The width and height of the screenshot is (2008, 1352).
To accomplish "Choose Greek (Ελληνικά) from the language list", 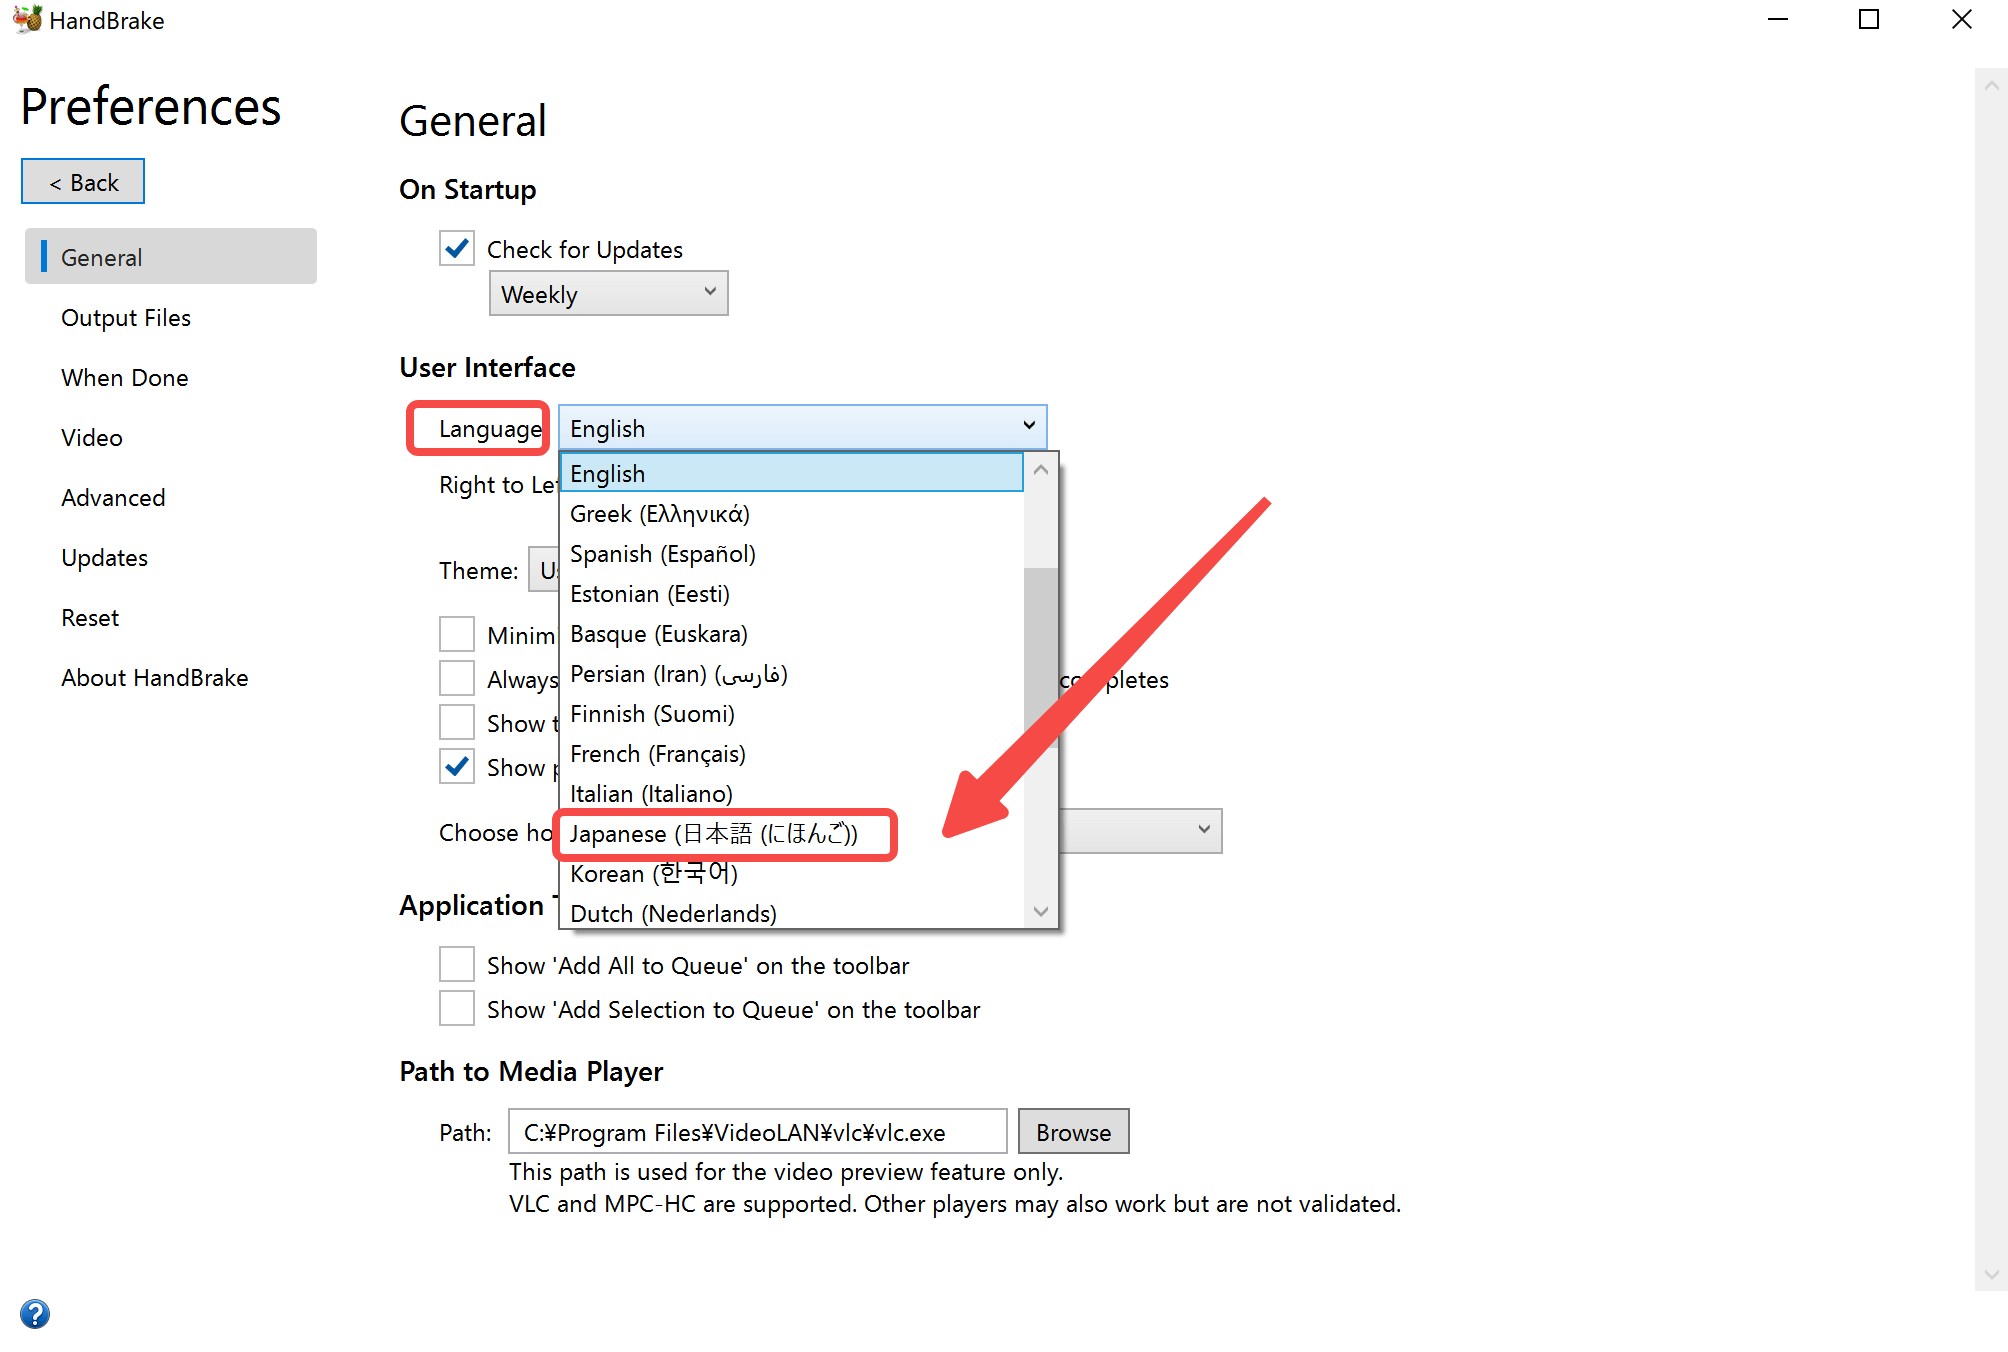I will [791, 513].
